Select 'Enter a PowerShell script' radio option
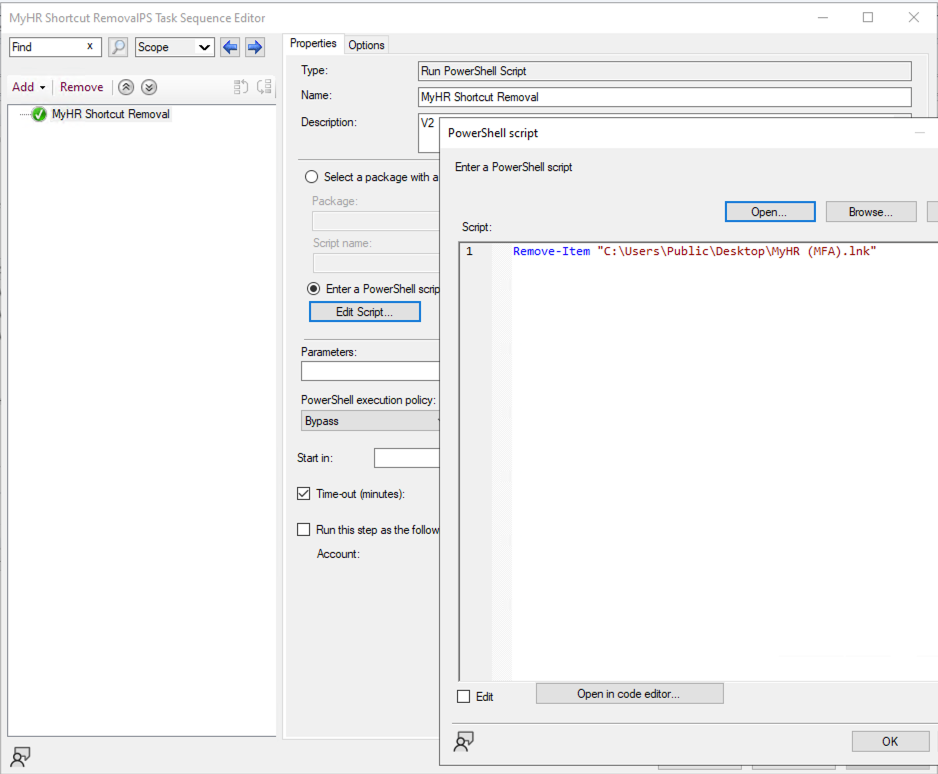Viewport: 938px width, 774px height. [313, 289]
